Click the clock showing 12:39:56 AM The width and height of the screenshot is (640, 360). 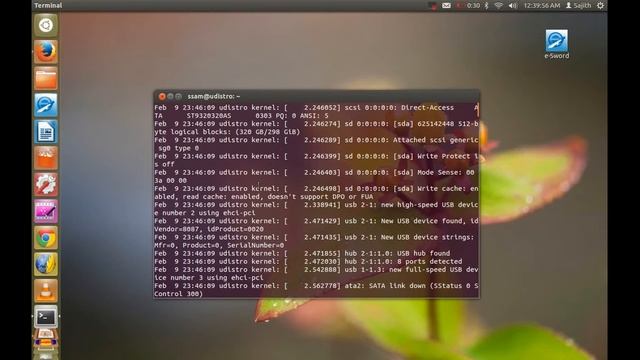click(542, 5)
